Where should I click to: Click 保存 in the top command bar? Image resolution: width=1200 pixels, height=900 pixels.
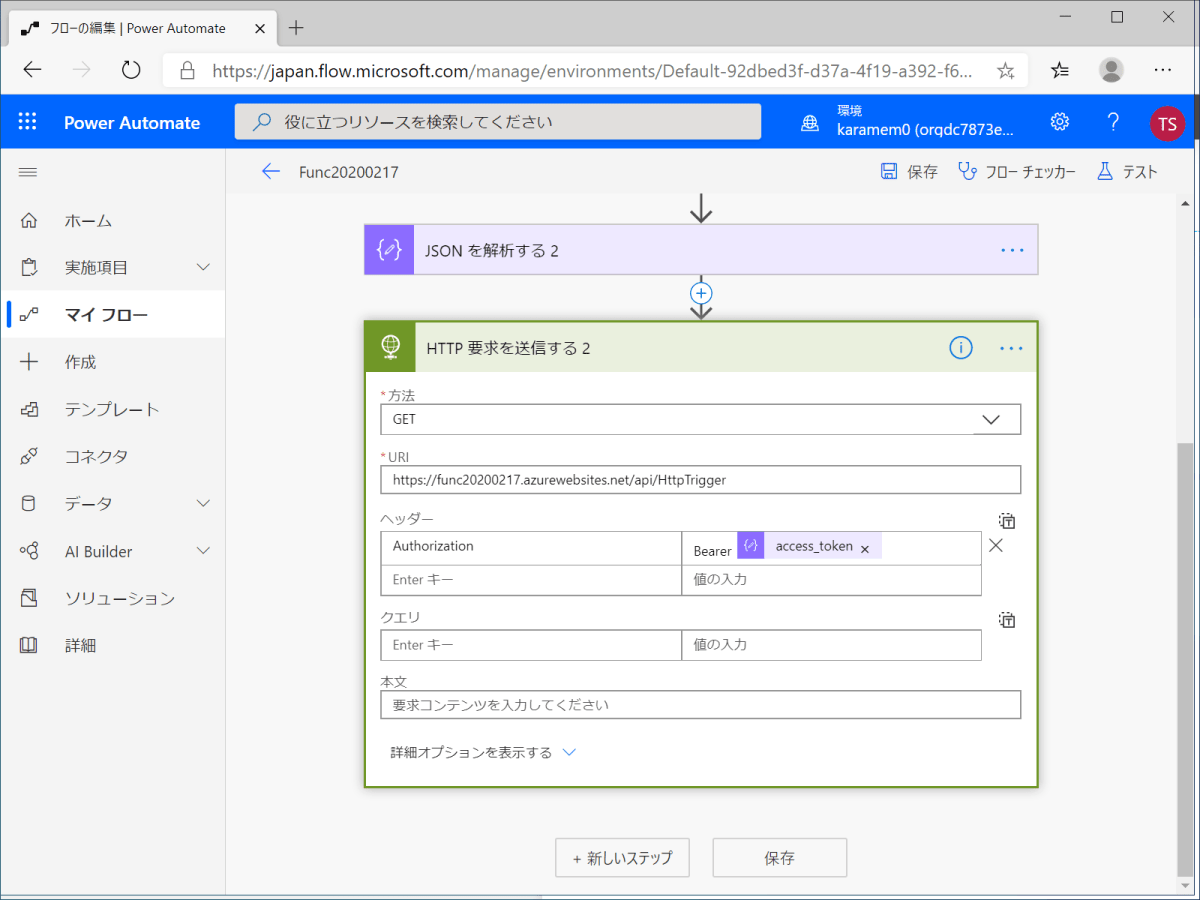[909, 171]
